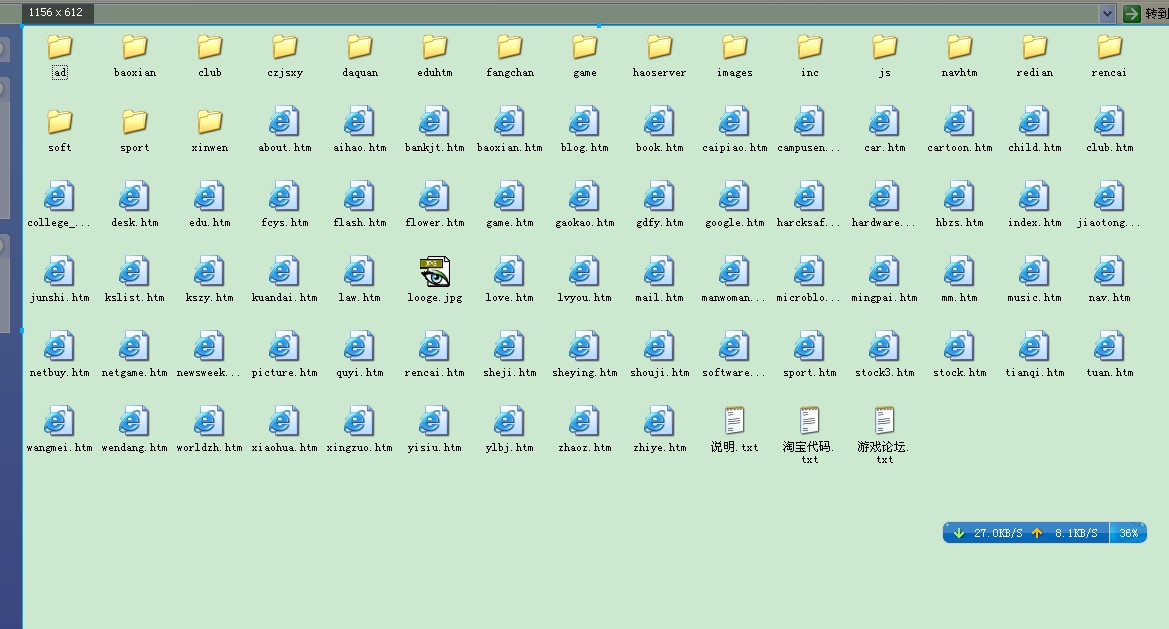Open the index.htm file
This screenshot has width=1169, height=629.
pos(1034,197)
